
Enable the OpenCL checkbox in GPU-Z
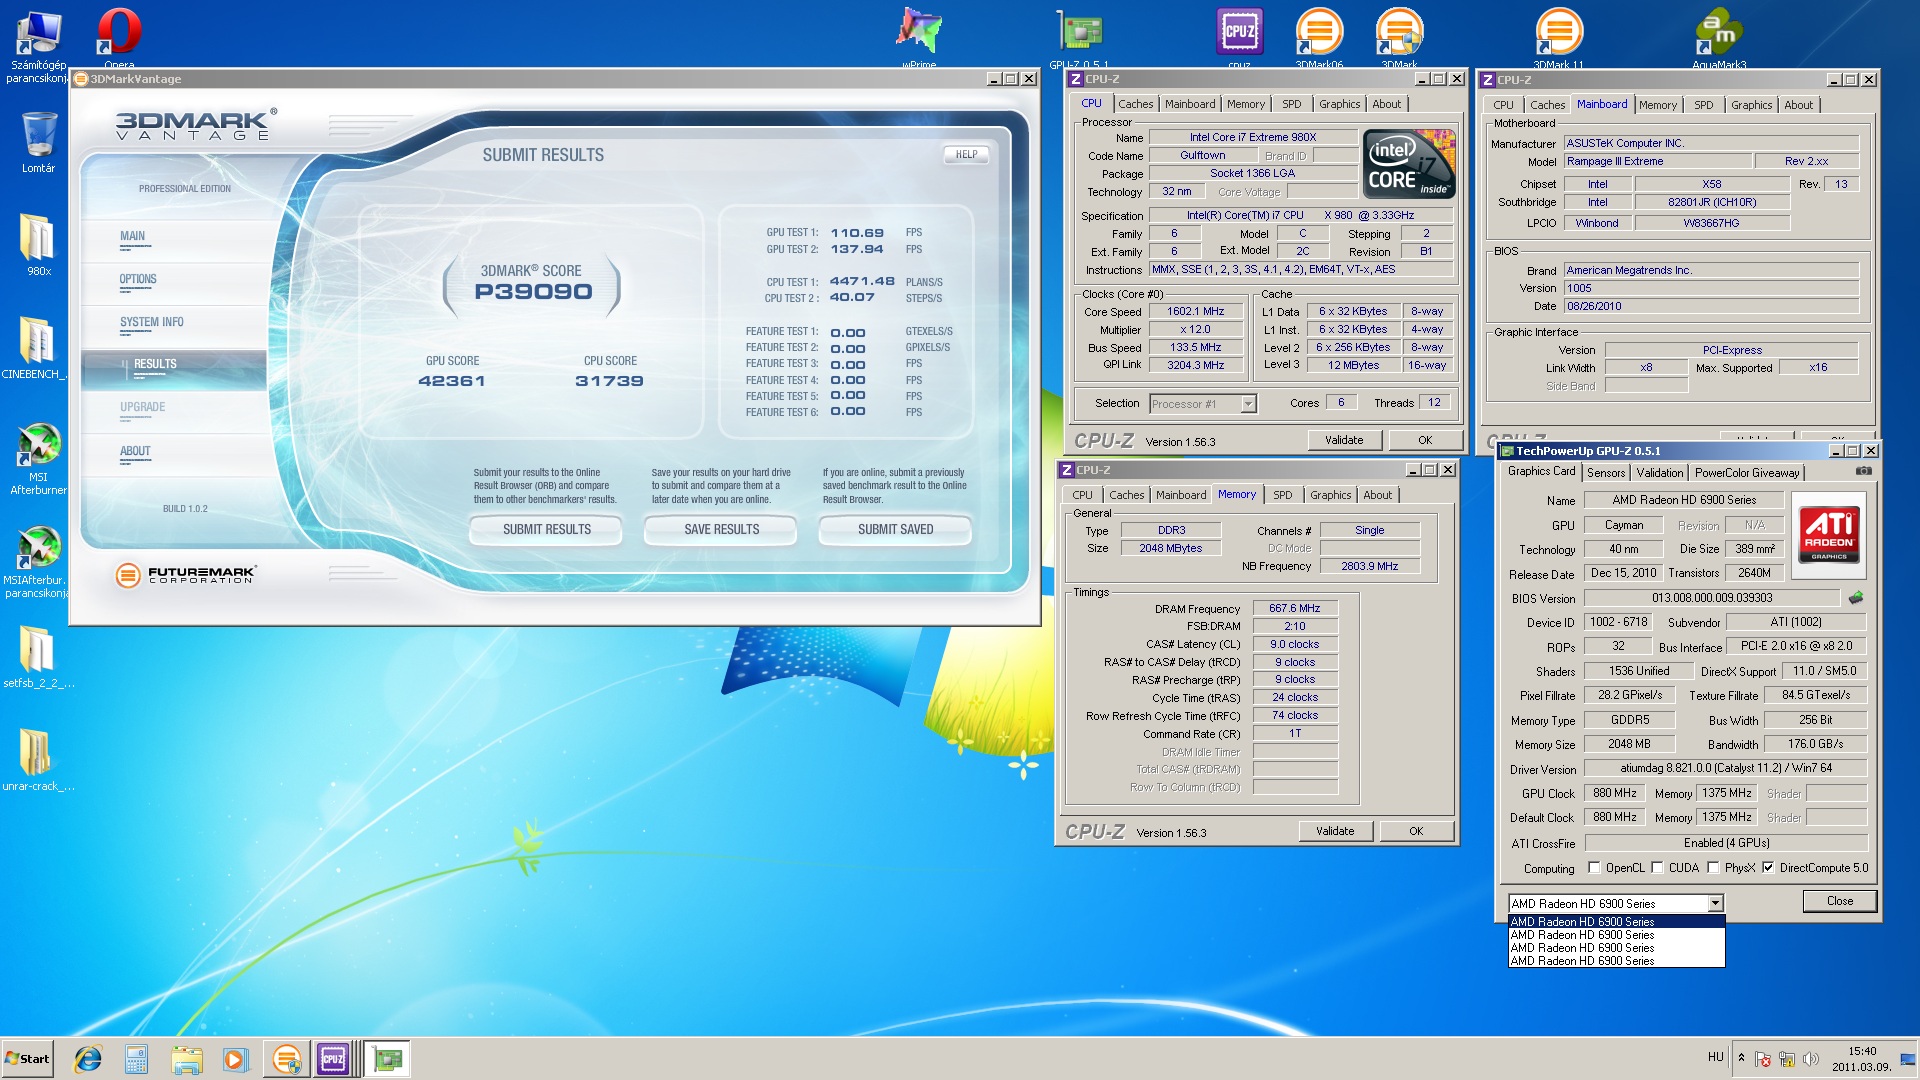click(x=1594, y=868)
